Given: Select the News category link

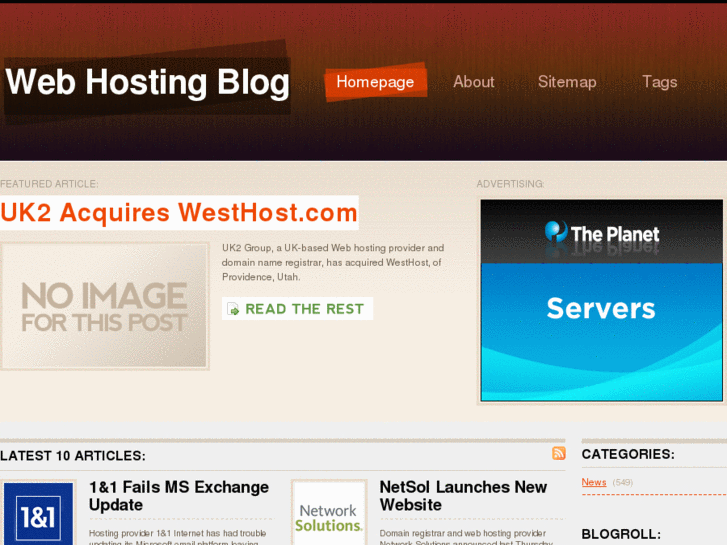Looking at the screenshot, I should [594, 482].
